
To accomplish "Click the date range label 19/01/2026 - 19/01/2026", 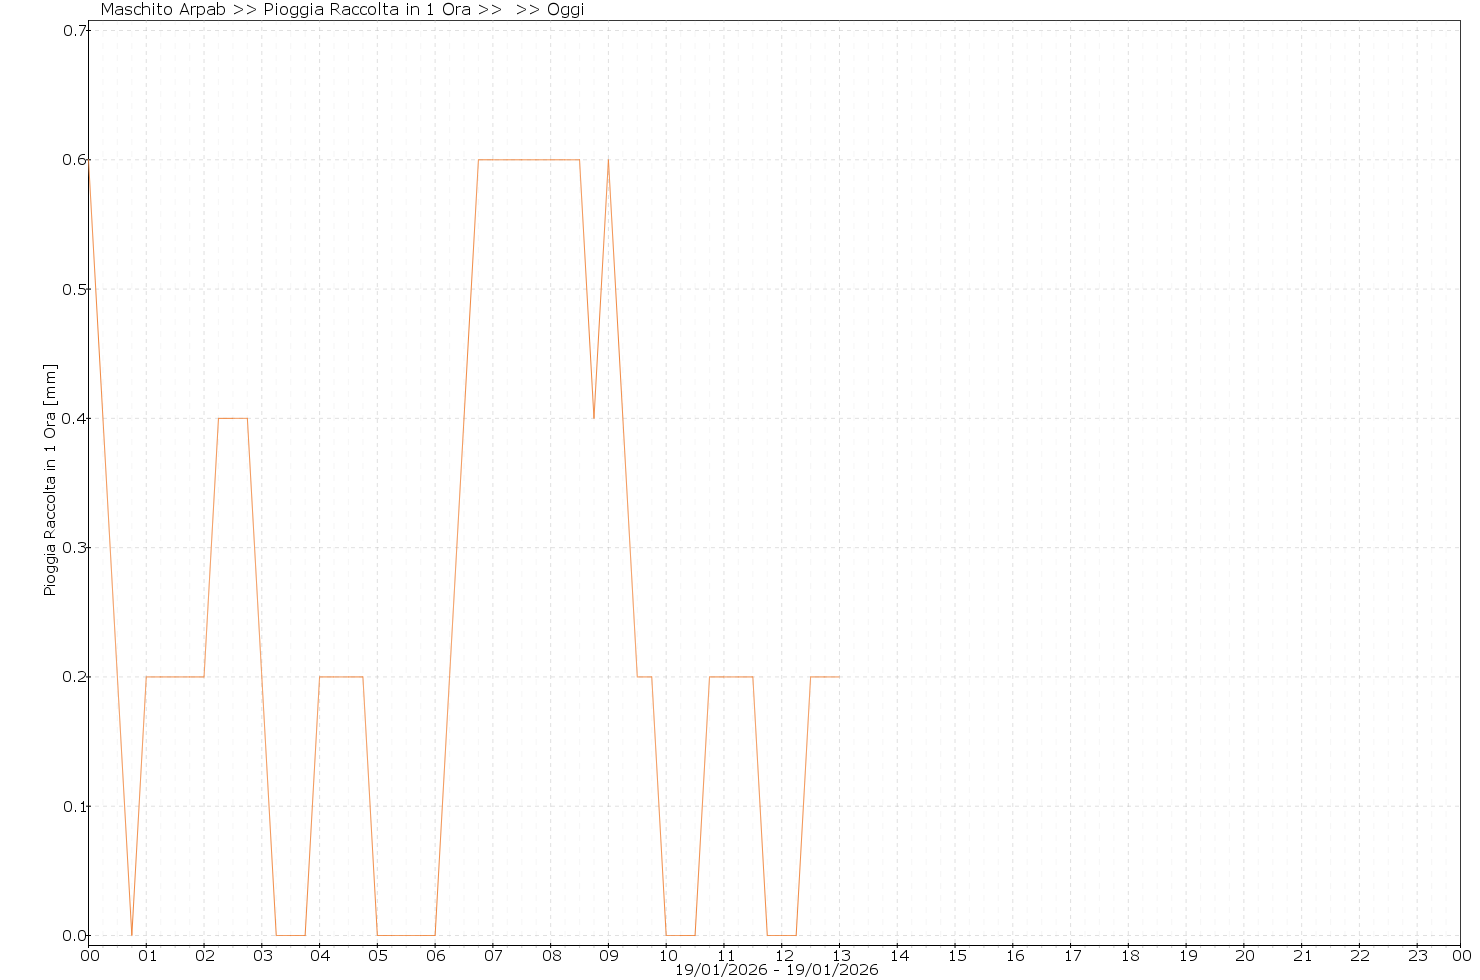I will coord(776,970).
